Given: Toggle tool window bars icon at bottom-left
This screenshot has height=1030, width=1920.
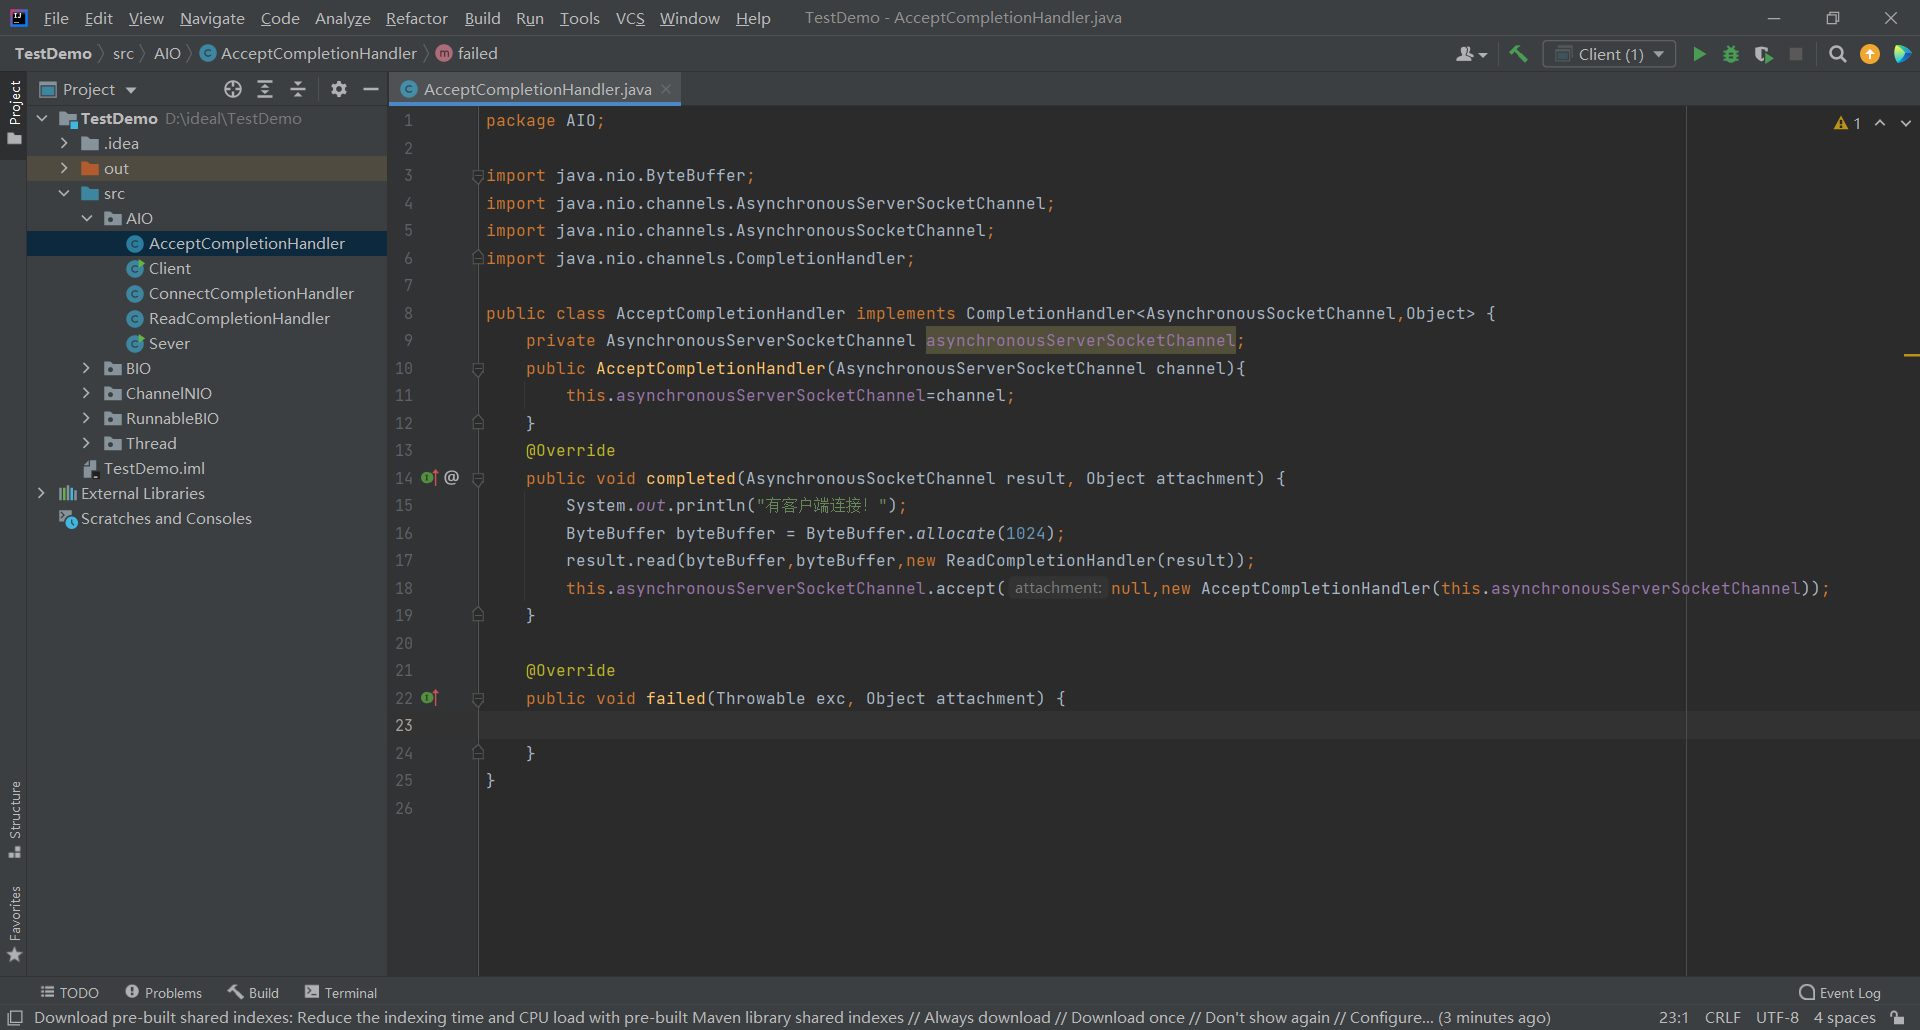Looking at the screenshot, I should click(x=15, y=1018).
